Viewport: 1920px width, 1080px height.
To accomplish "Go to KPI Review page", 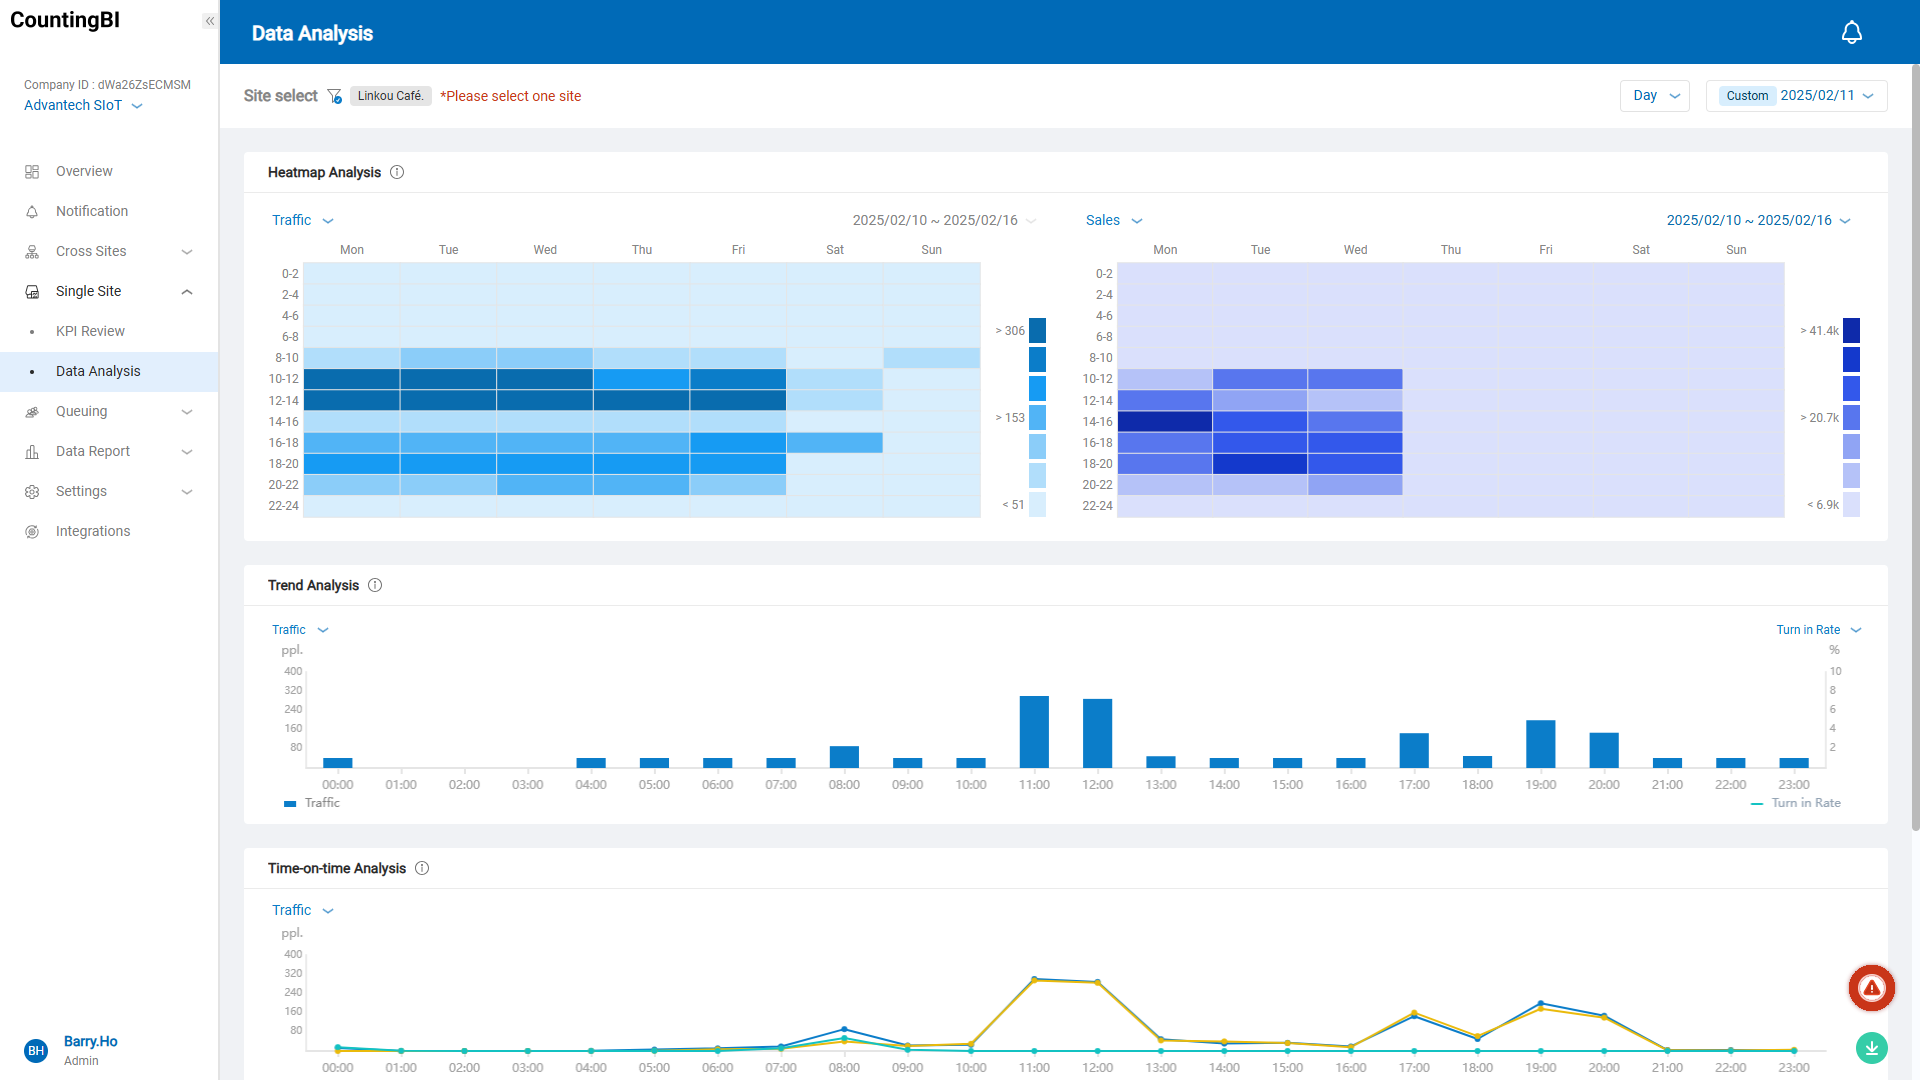I will (90, 331).
